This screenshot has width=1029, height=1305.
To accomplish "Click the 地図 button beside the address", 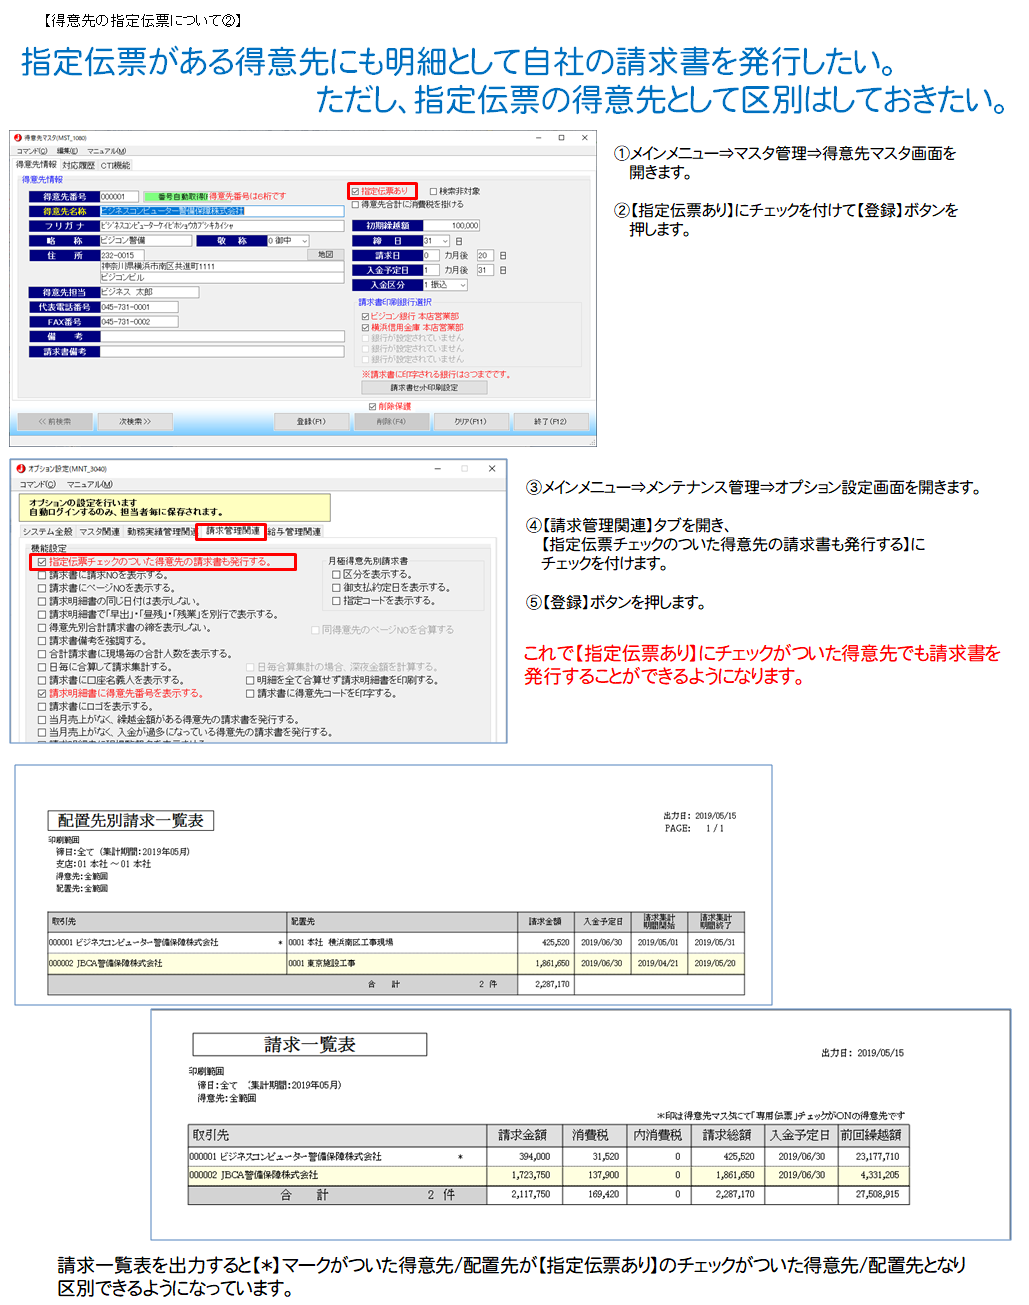I will point(326,255).
